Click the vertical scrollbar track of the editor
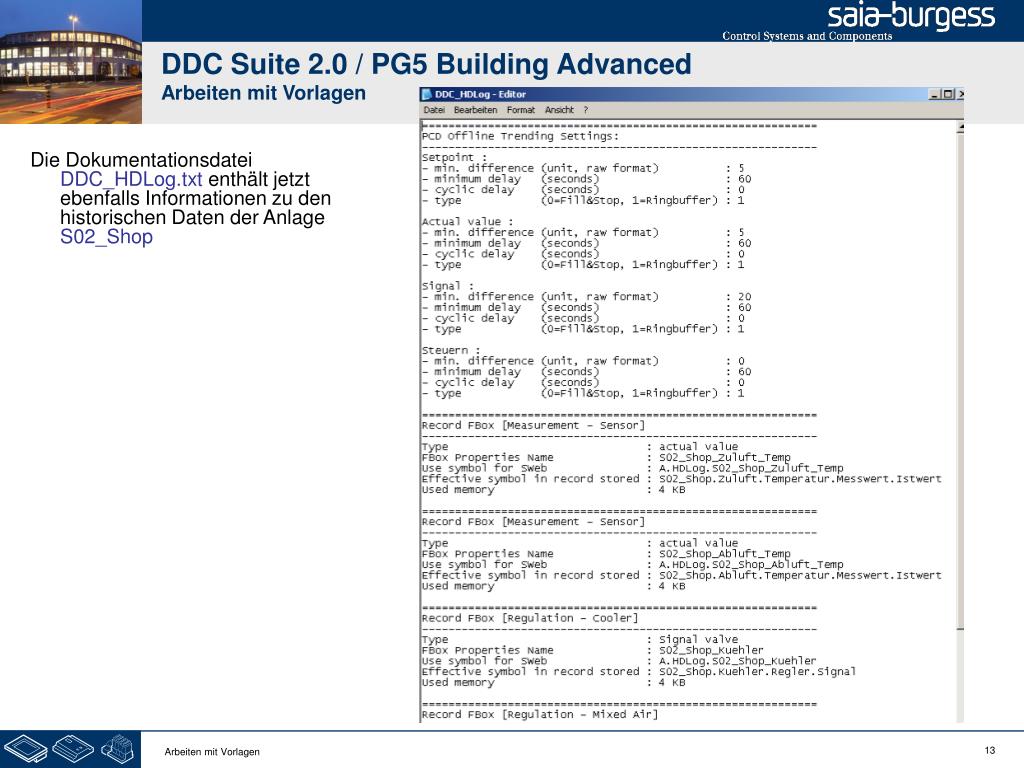The image size is (1024, 768). pos(960,676)
